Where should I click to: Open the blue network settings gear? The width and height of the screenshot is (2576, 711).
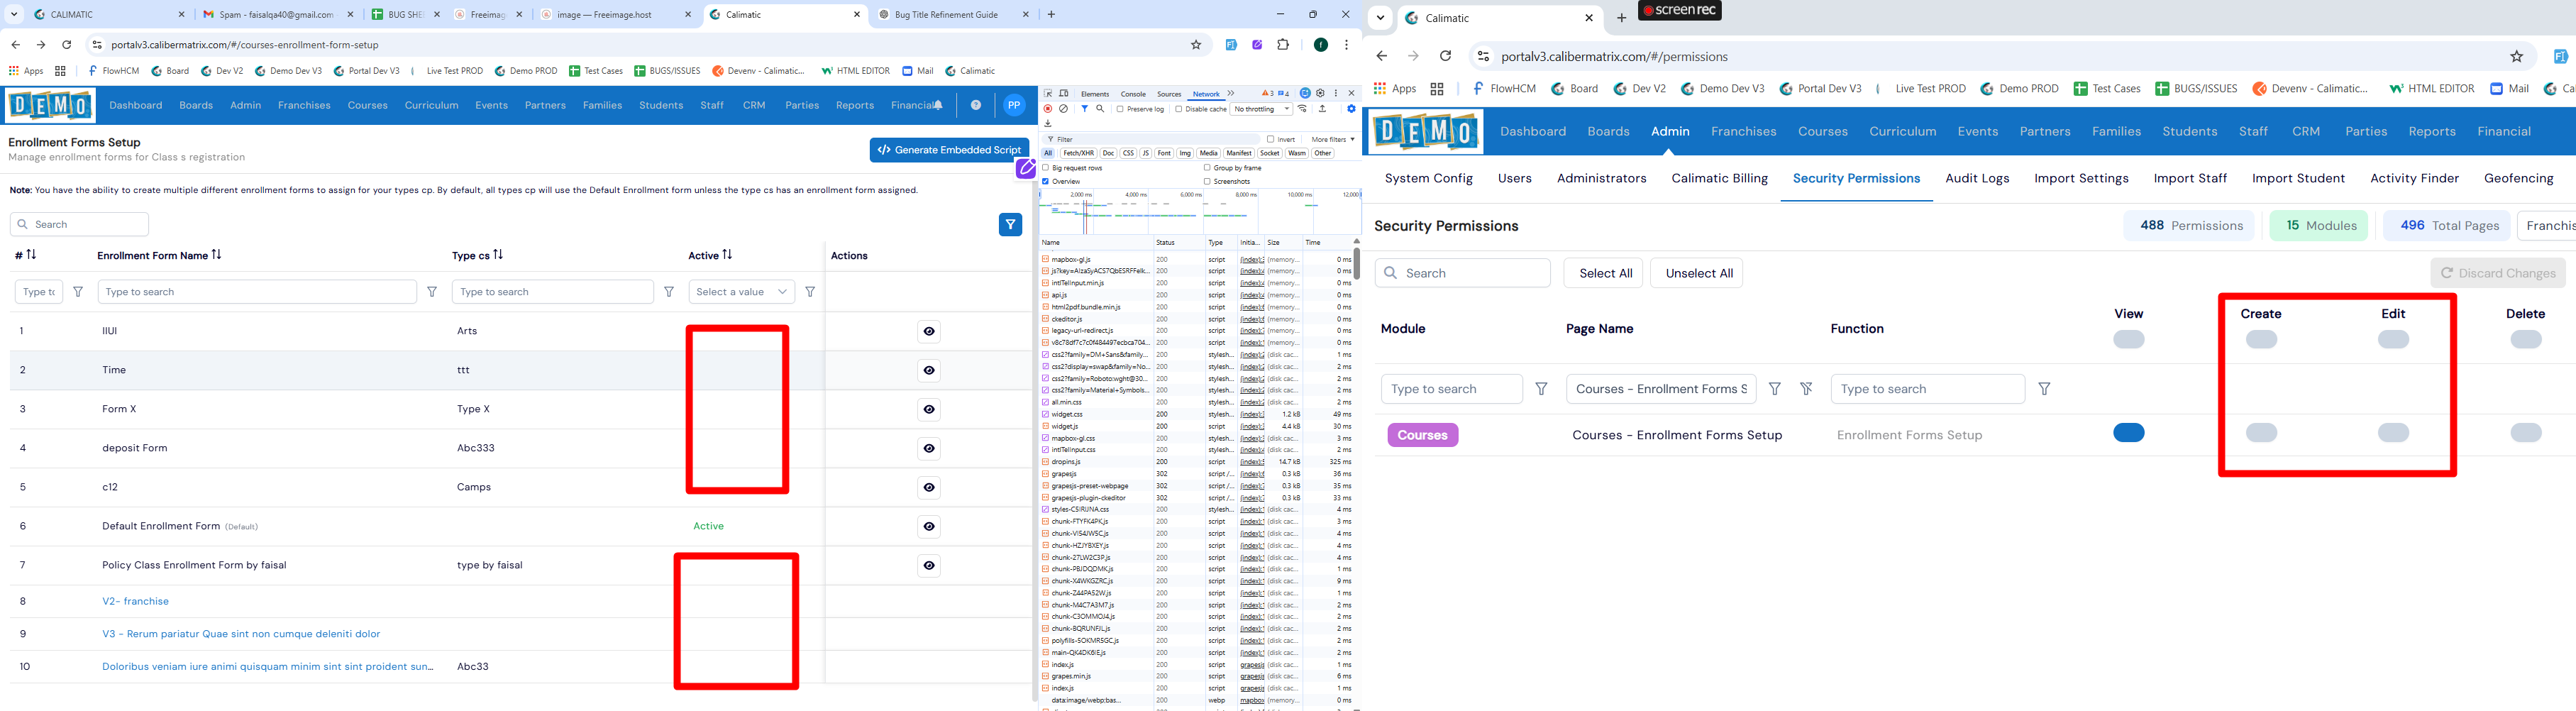pyautogui.click(x=1351, y=109)
